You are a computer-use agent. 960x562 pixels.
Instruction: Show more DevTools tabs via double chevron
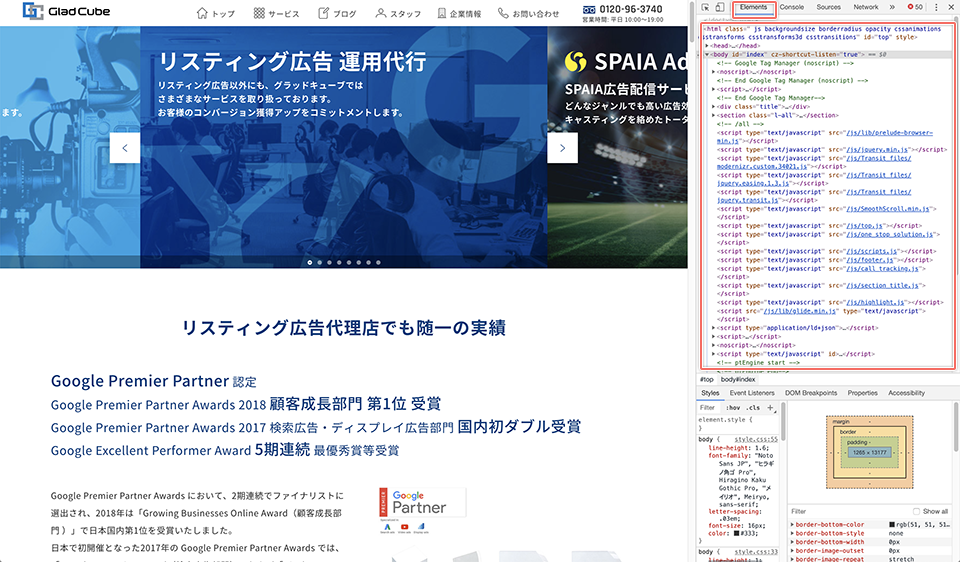pos(892,7)
